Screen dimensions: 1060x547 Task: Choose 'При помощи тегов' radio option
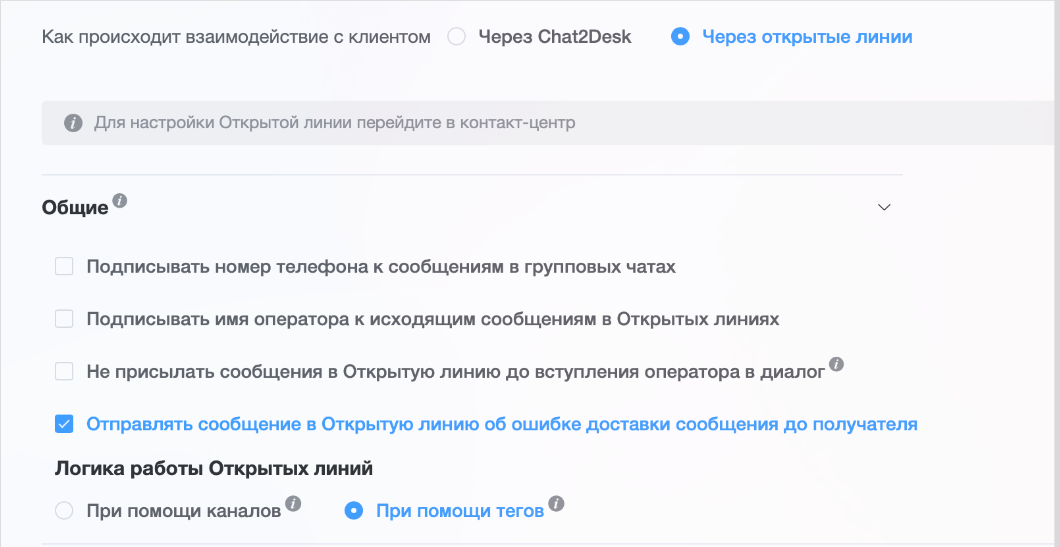353,511
